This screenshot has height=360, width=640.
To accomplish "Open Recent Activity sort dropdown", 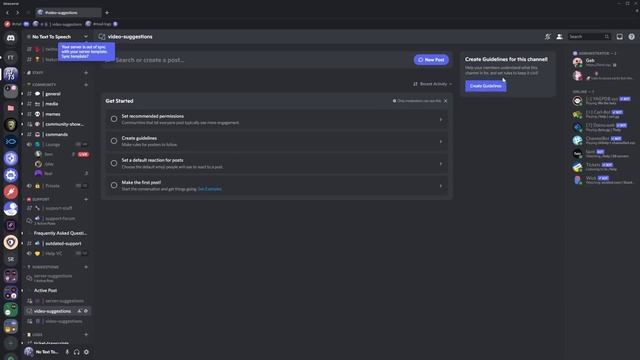I will tap(432, 84).
